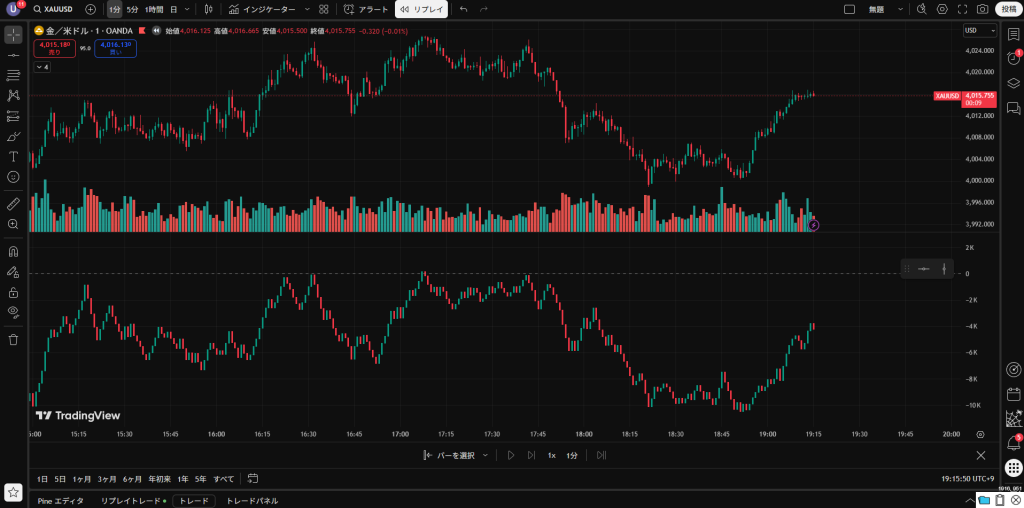Click the replay speed 1x control
The image size is (1024, 508).
551,455
